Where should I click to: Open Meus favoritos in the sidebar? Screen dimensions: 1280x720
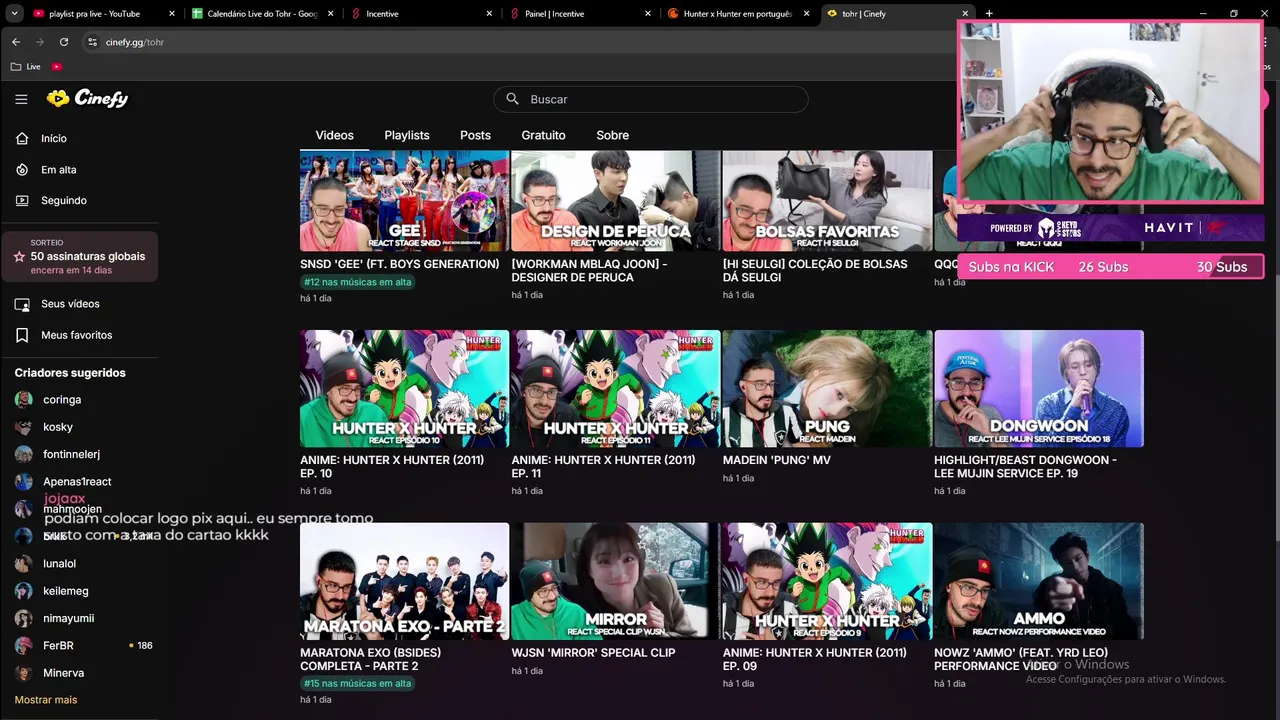77,335
